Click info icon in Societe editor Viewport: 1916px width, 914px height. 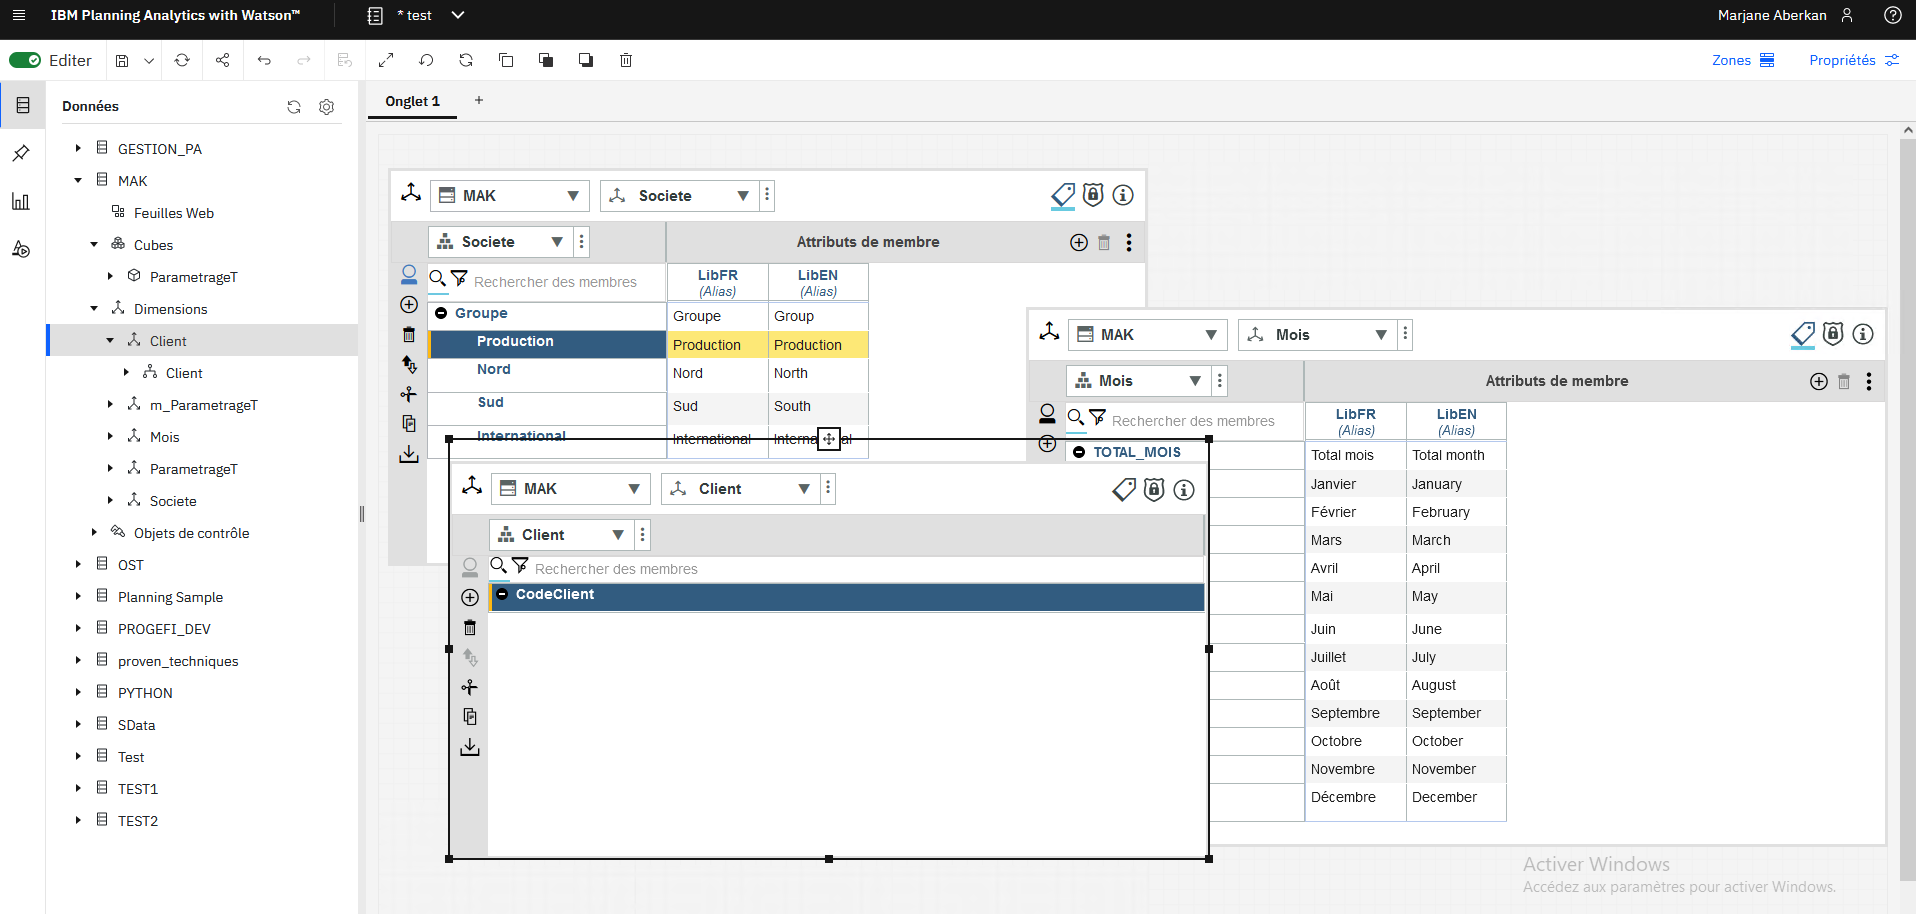[x=1123, y=195]
